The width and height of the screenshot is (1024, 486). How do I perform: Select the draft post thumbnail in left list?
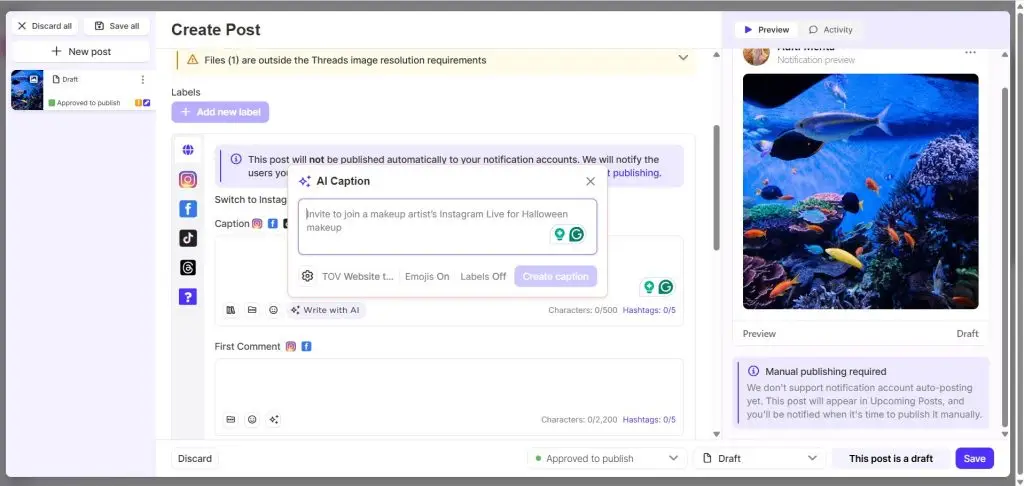27,90
